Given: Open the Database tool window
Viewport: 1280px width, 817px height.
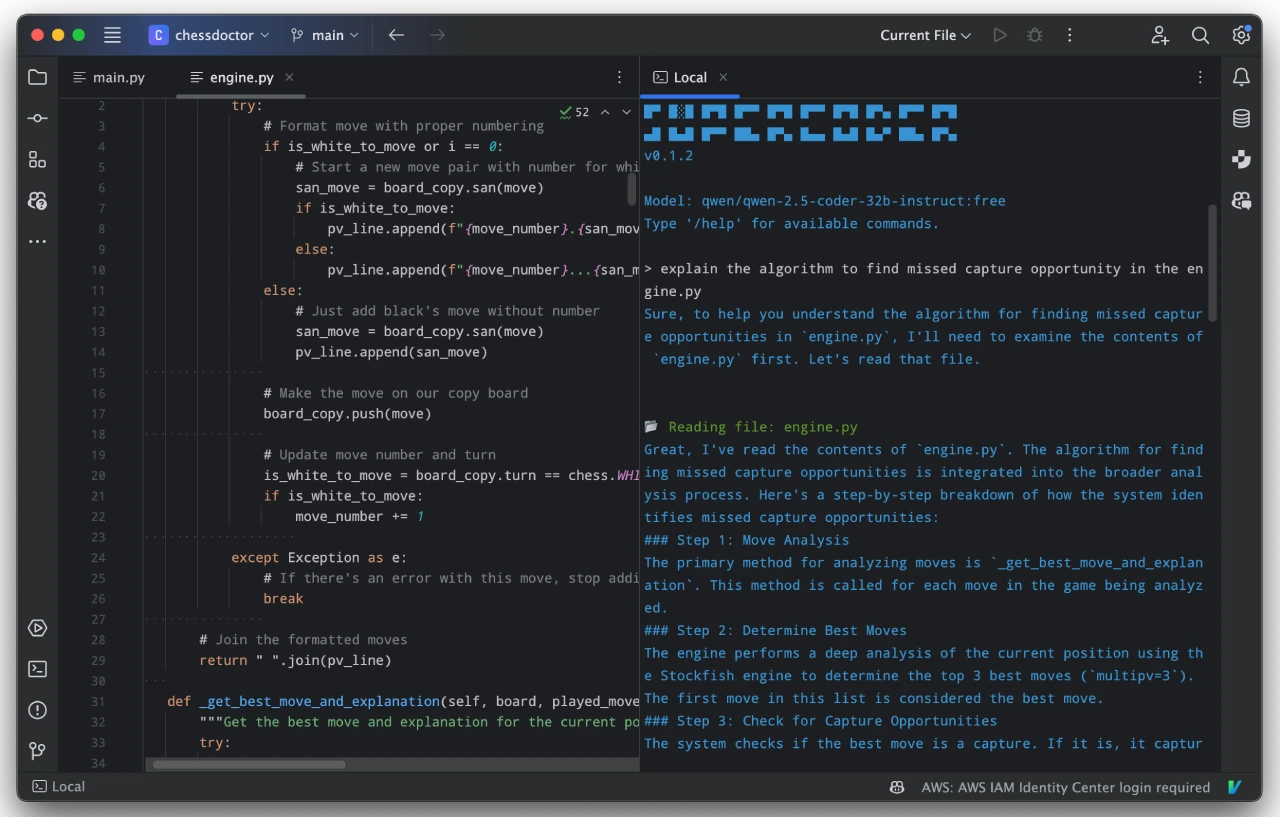Looking at the screenshot, I should click(x=1241, y=118).
